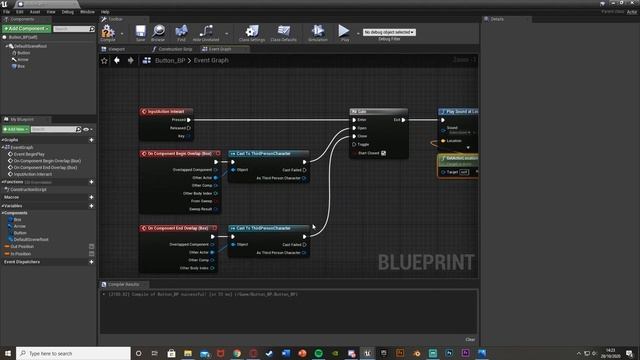Select Event BeginPlay in My Blueprint
The image size is (640, 360).
click(x=29, y=154)
